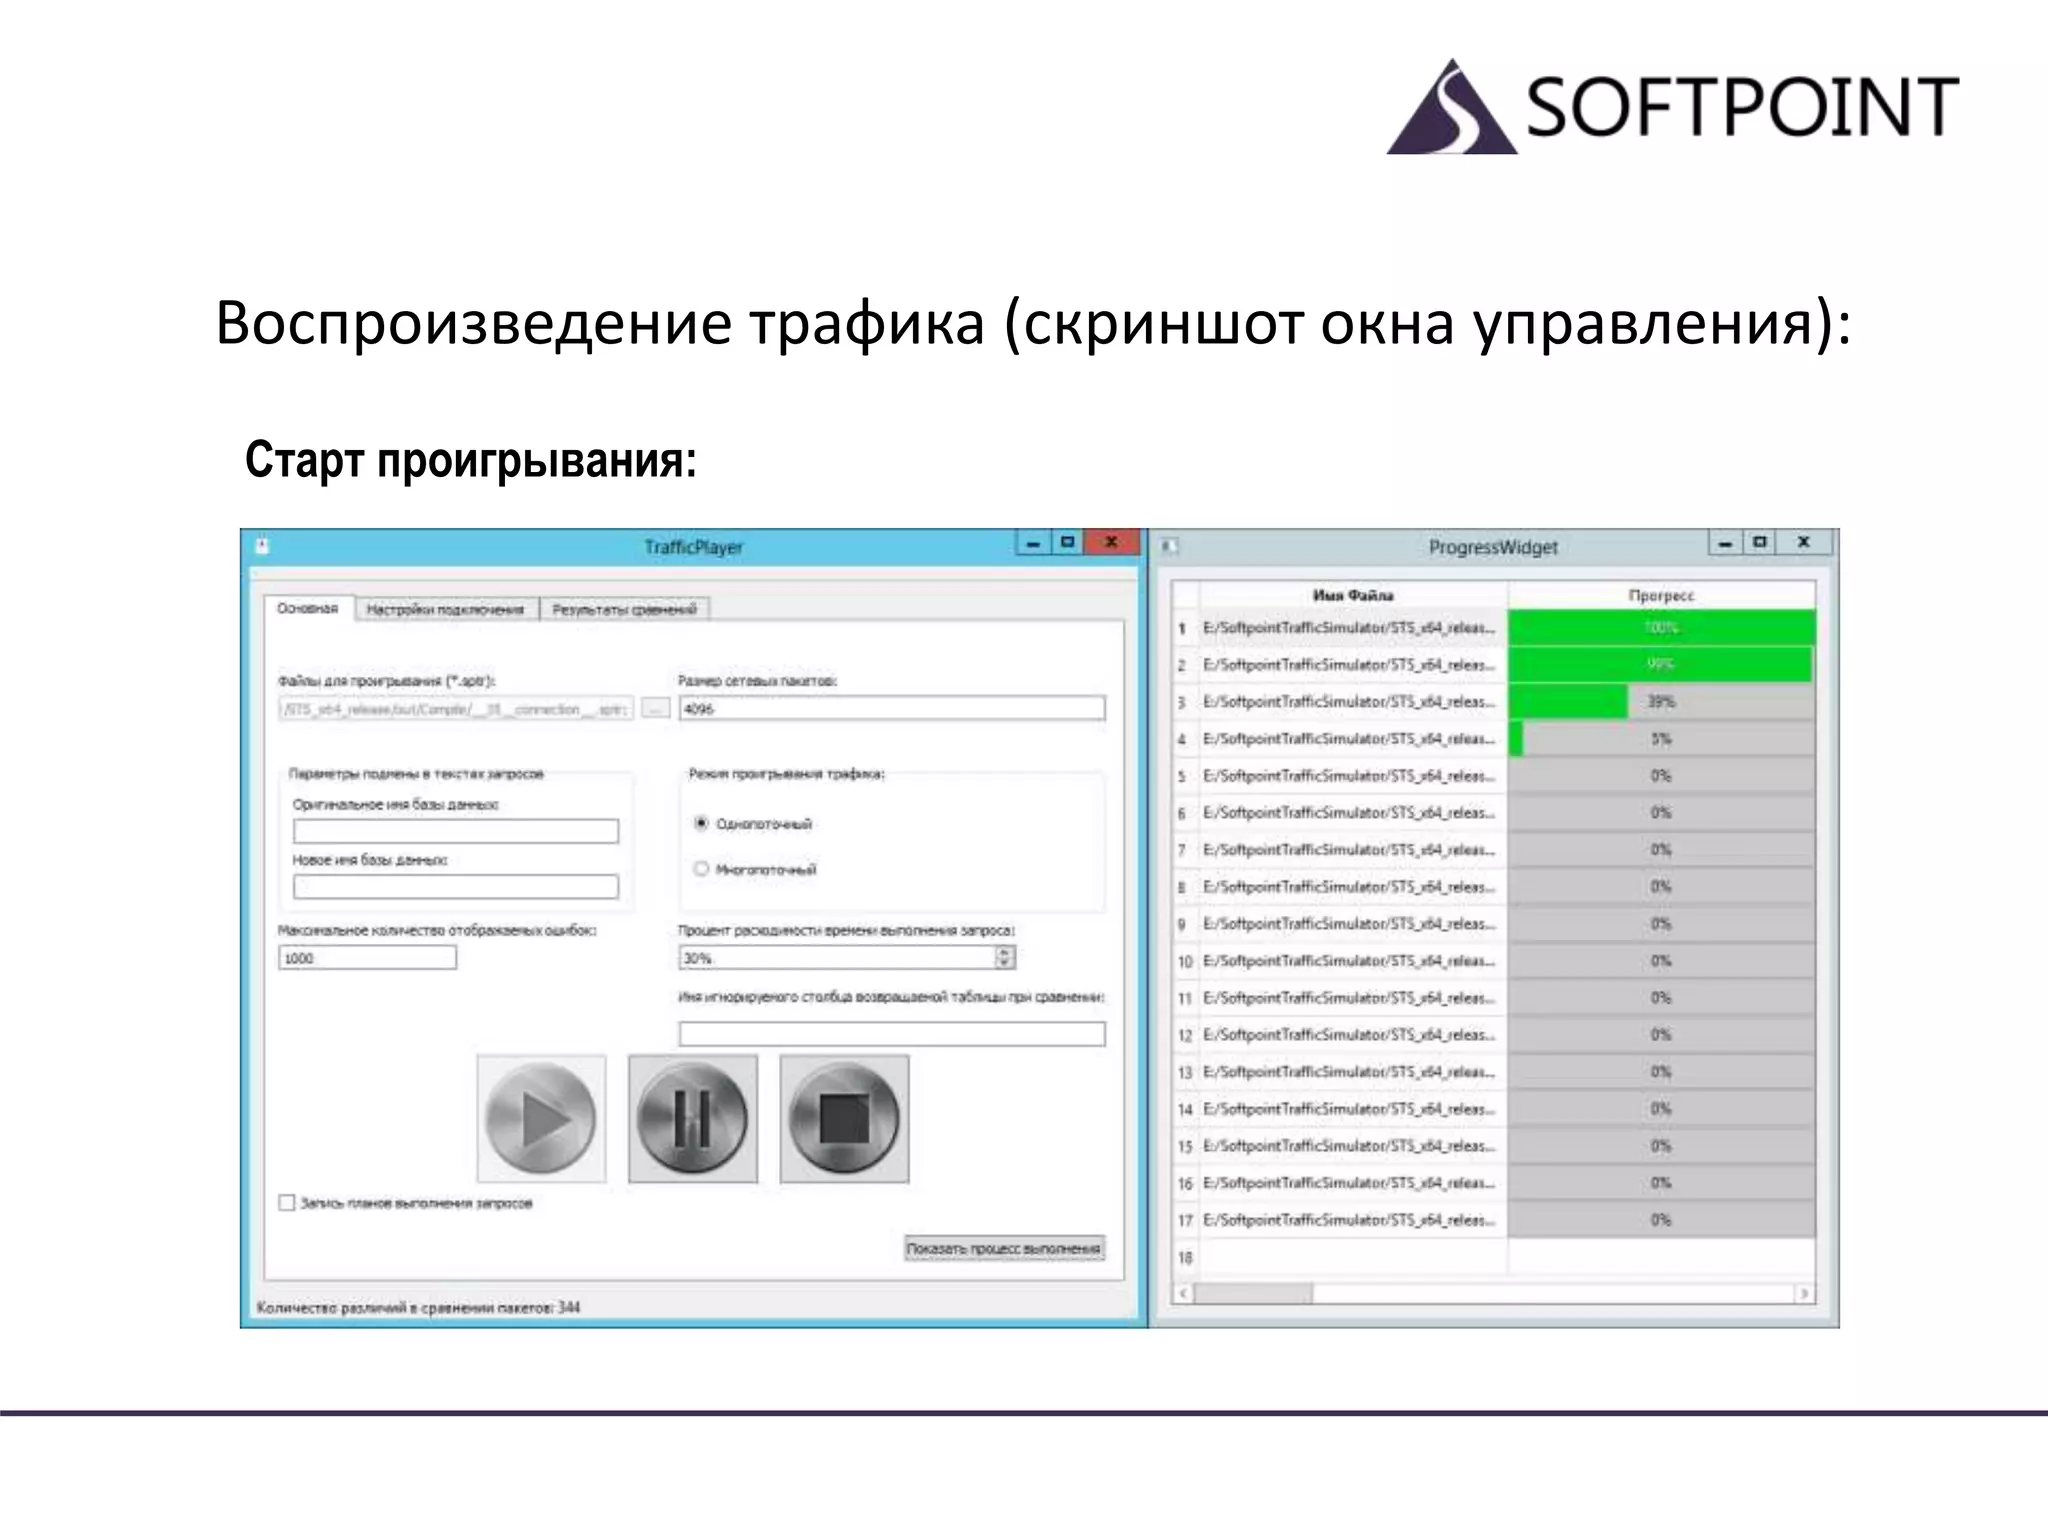Minimize the TrafficPlayer window

tap(1033, 542)
